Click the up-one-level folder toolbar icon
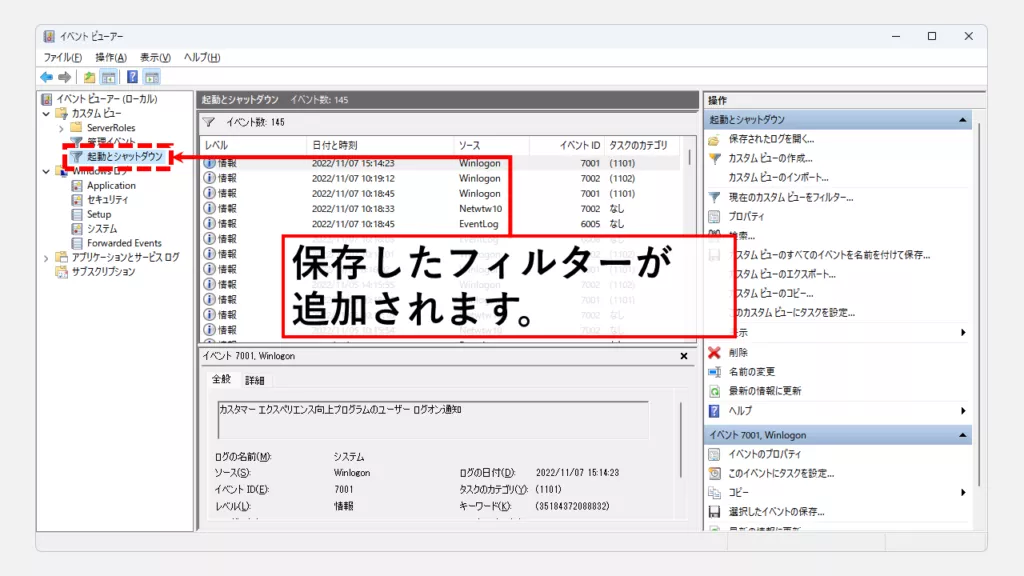1024x576 pixels. pyautogui.click(x=90, y=77)
